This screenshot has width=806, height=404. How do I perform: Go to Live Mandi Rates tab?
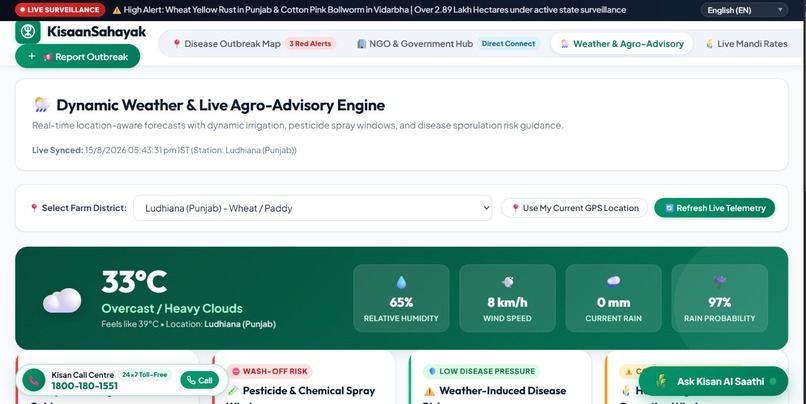tap(746, 44)
